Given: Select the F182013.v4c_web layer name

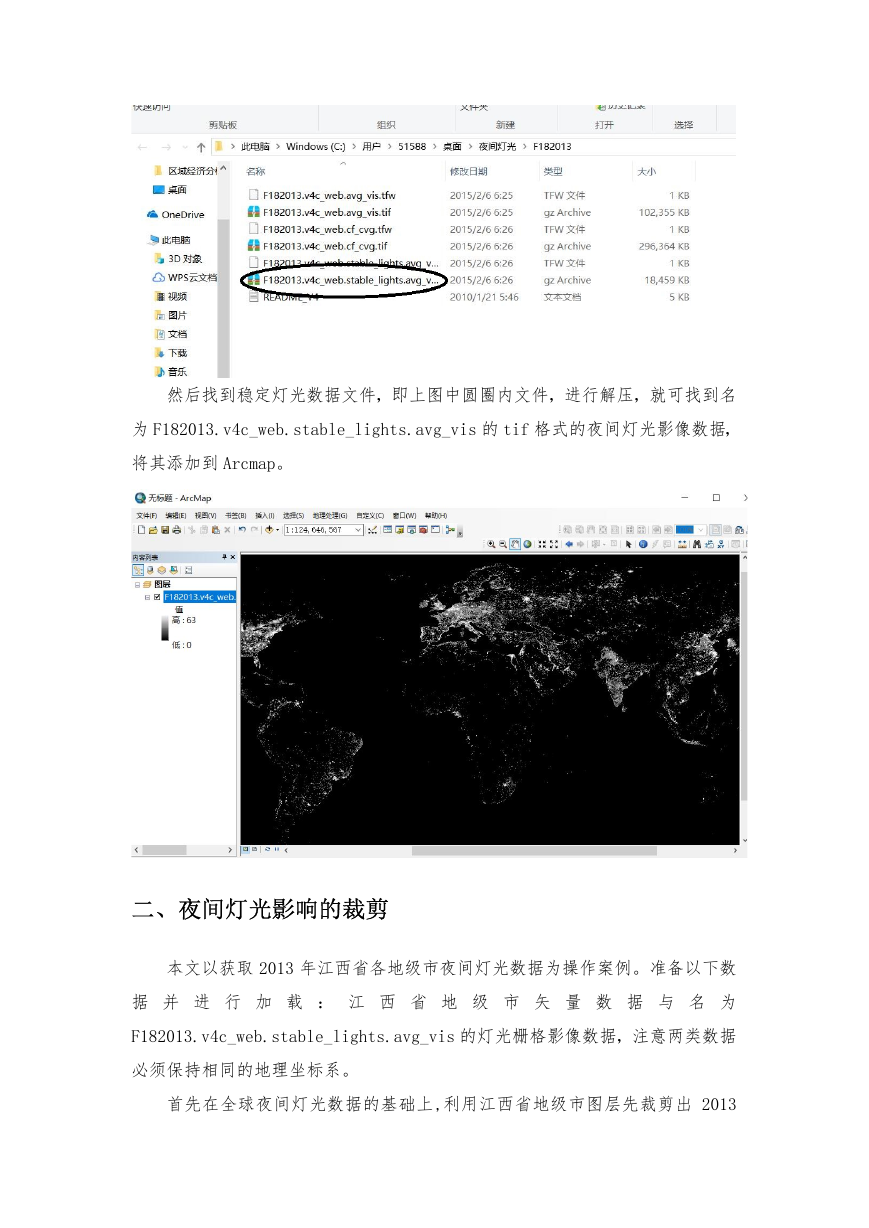Looking at the screenshot, I should click(200, 597).
